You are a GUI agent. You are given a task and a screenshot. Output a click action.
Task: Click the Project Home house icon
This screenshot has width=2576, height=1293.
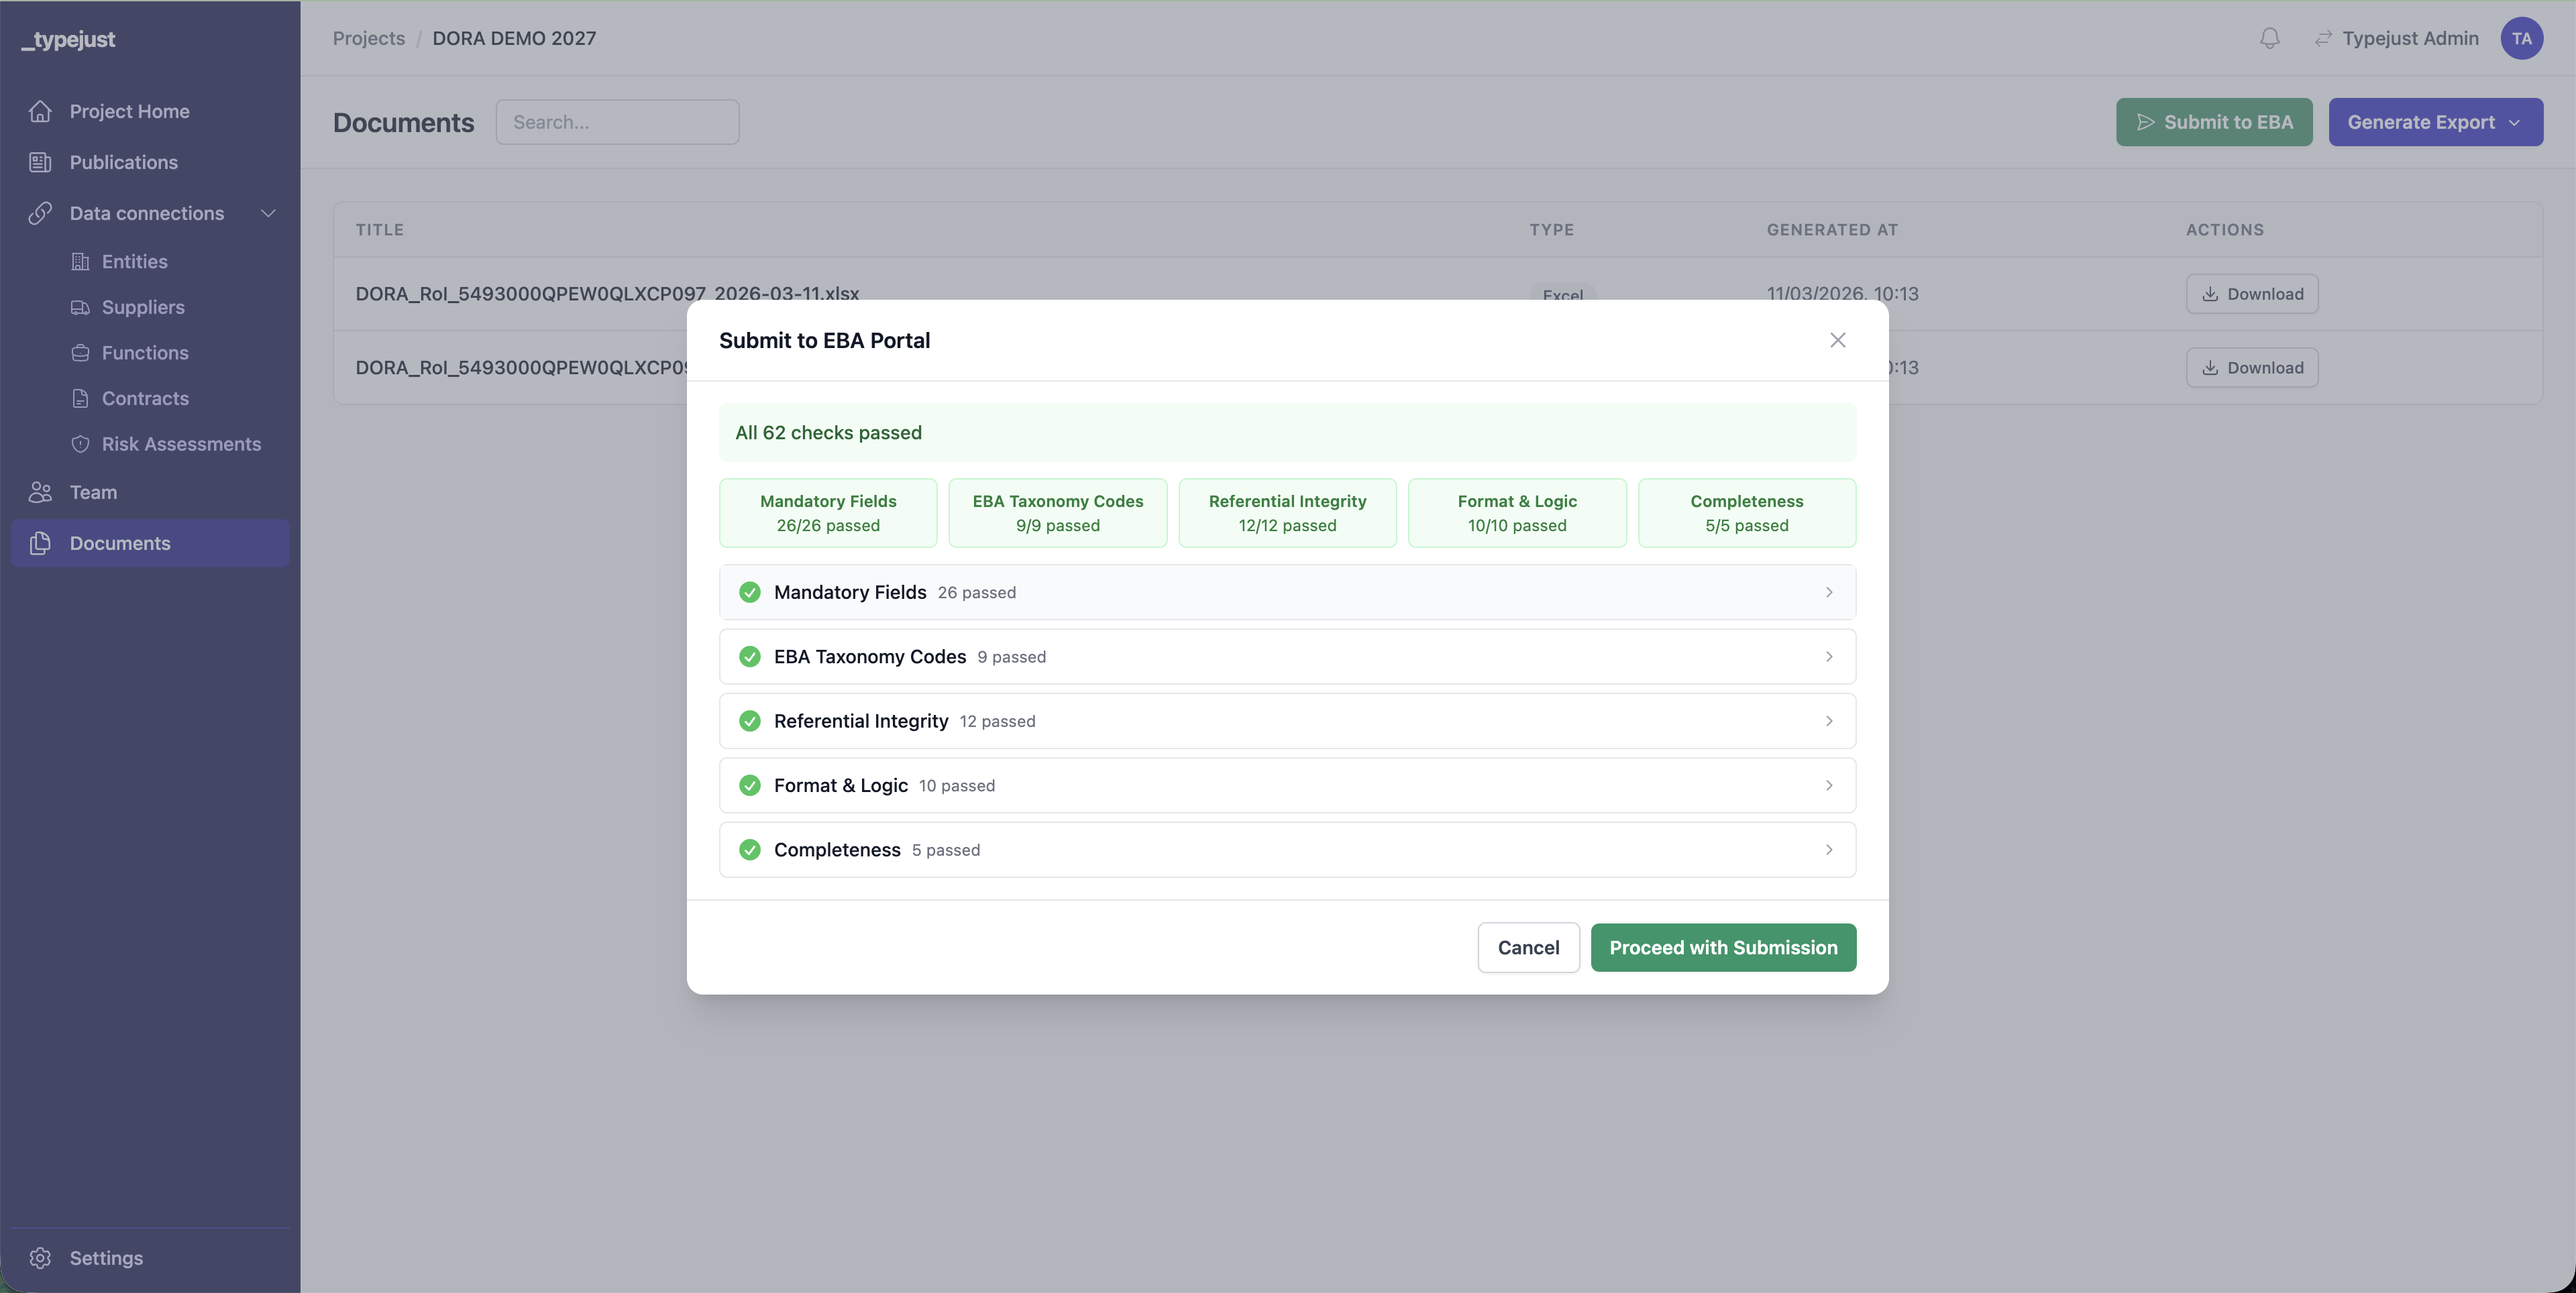point(40,111)
